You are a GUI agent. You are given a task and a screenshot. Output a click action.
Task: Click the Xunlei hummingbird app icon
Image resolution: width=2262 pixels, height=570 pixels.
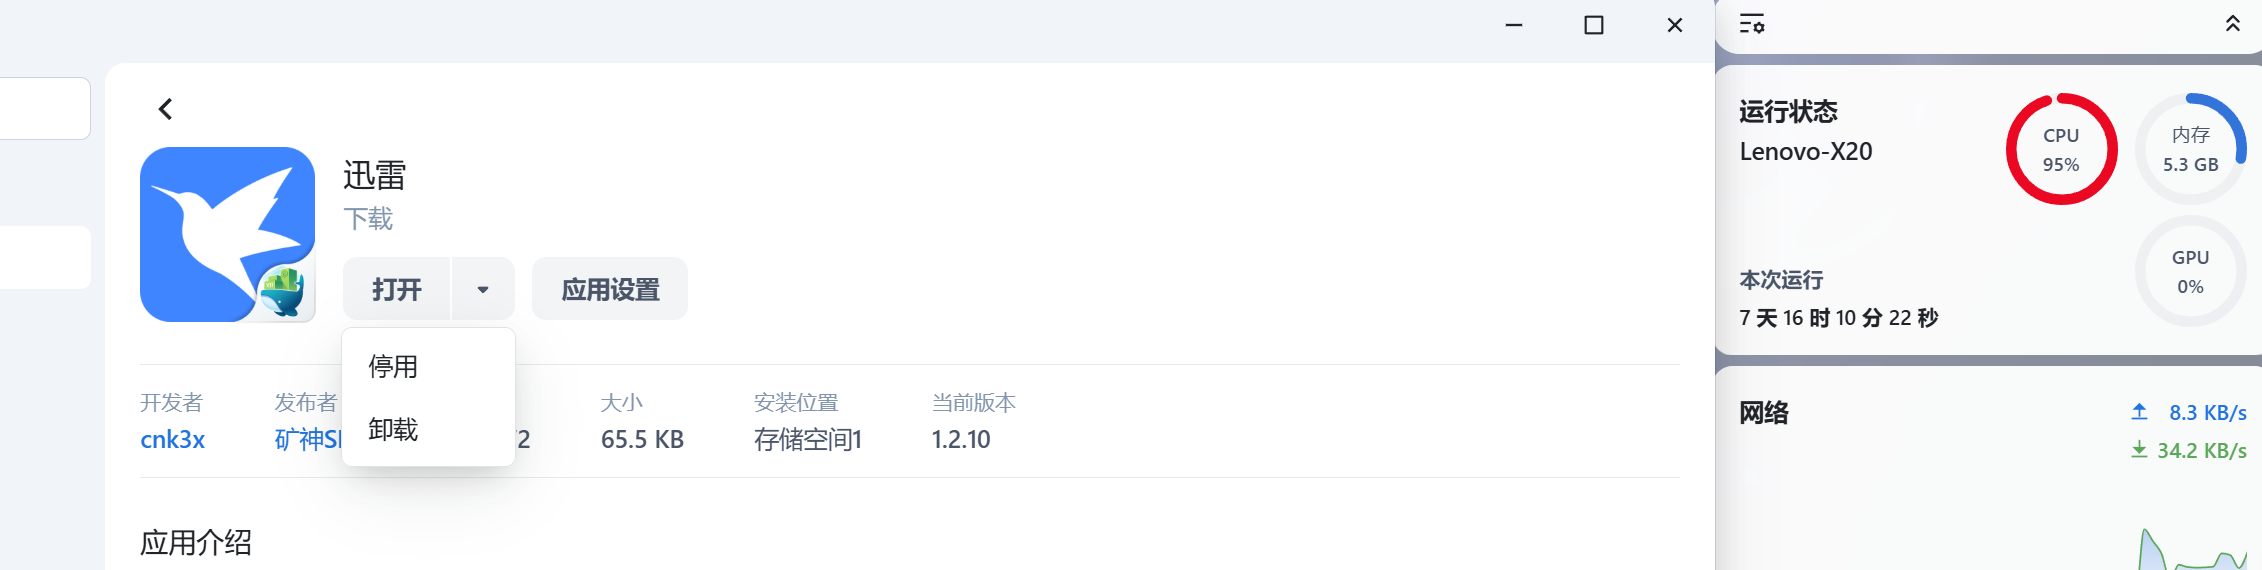227,234
